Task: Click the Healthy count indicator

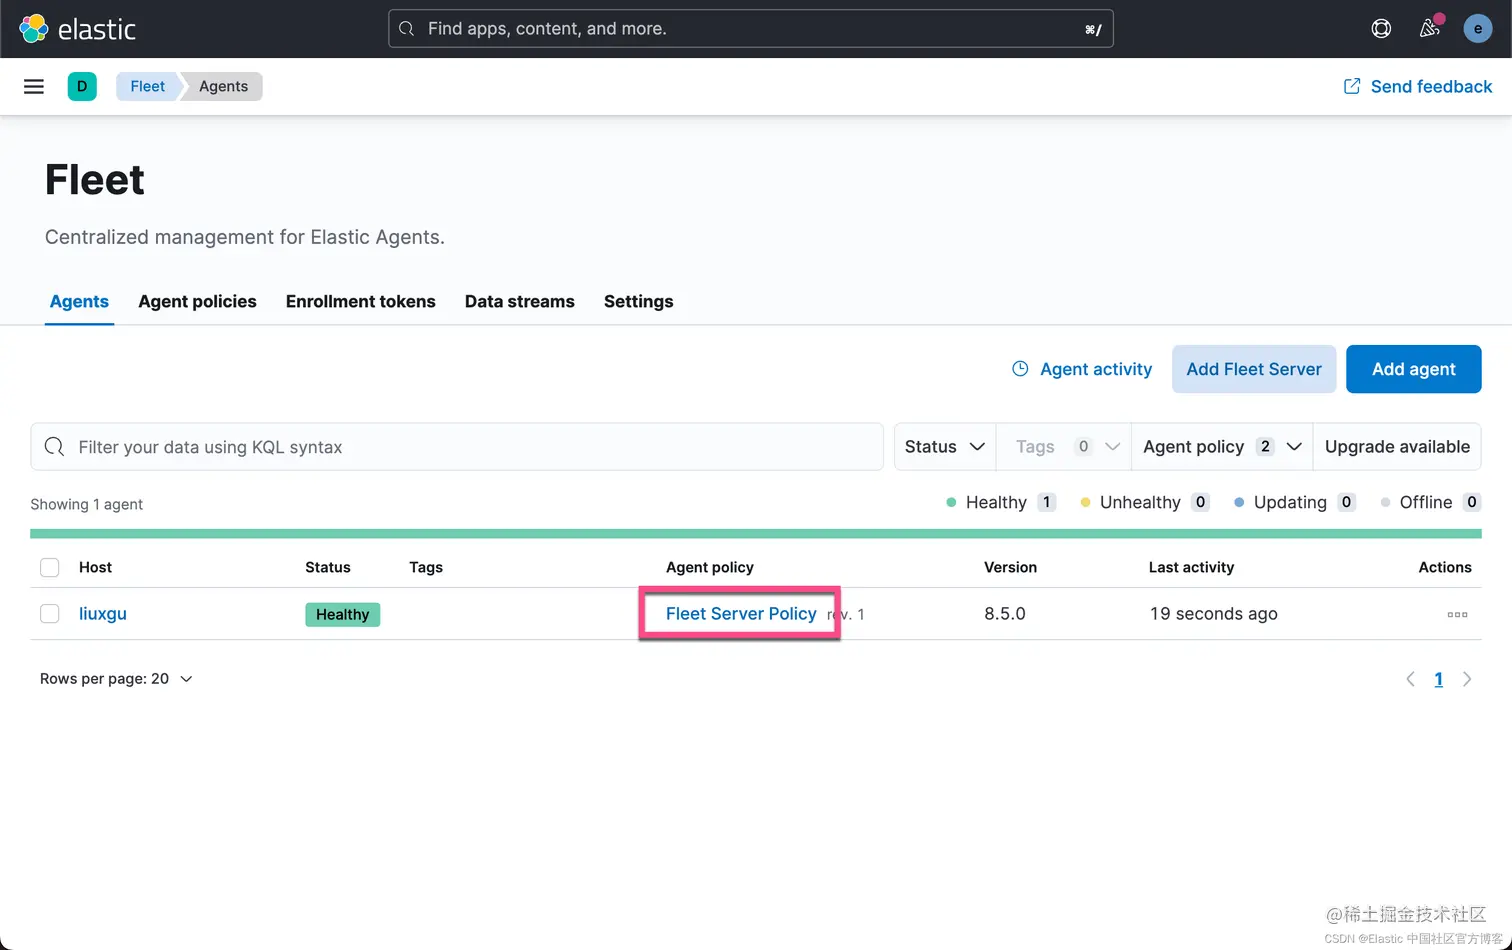Action: (1001, 502)
